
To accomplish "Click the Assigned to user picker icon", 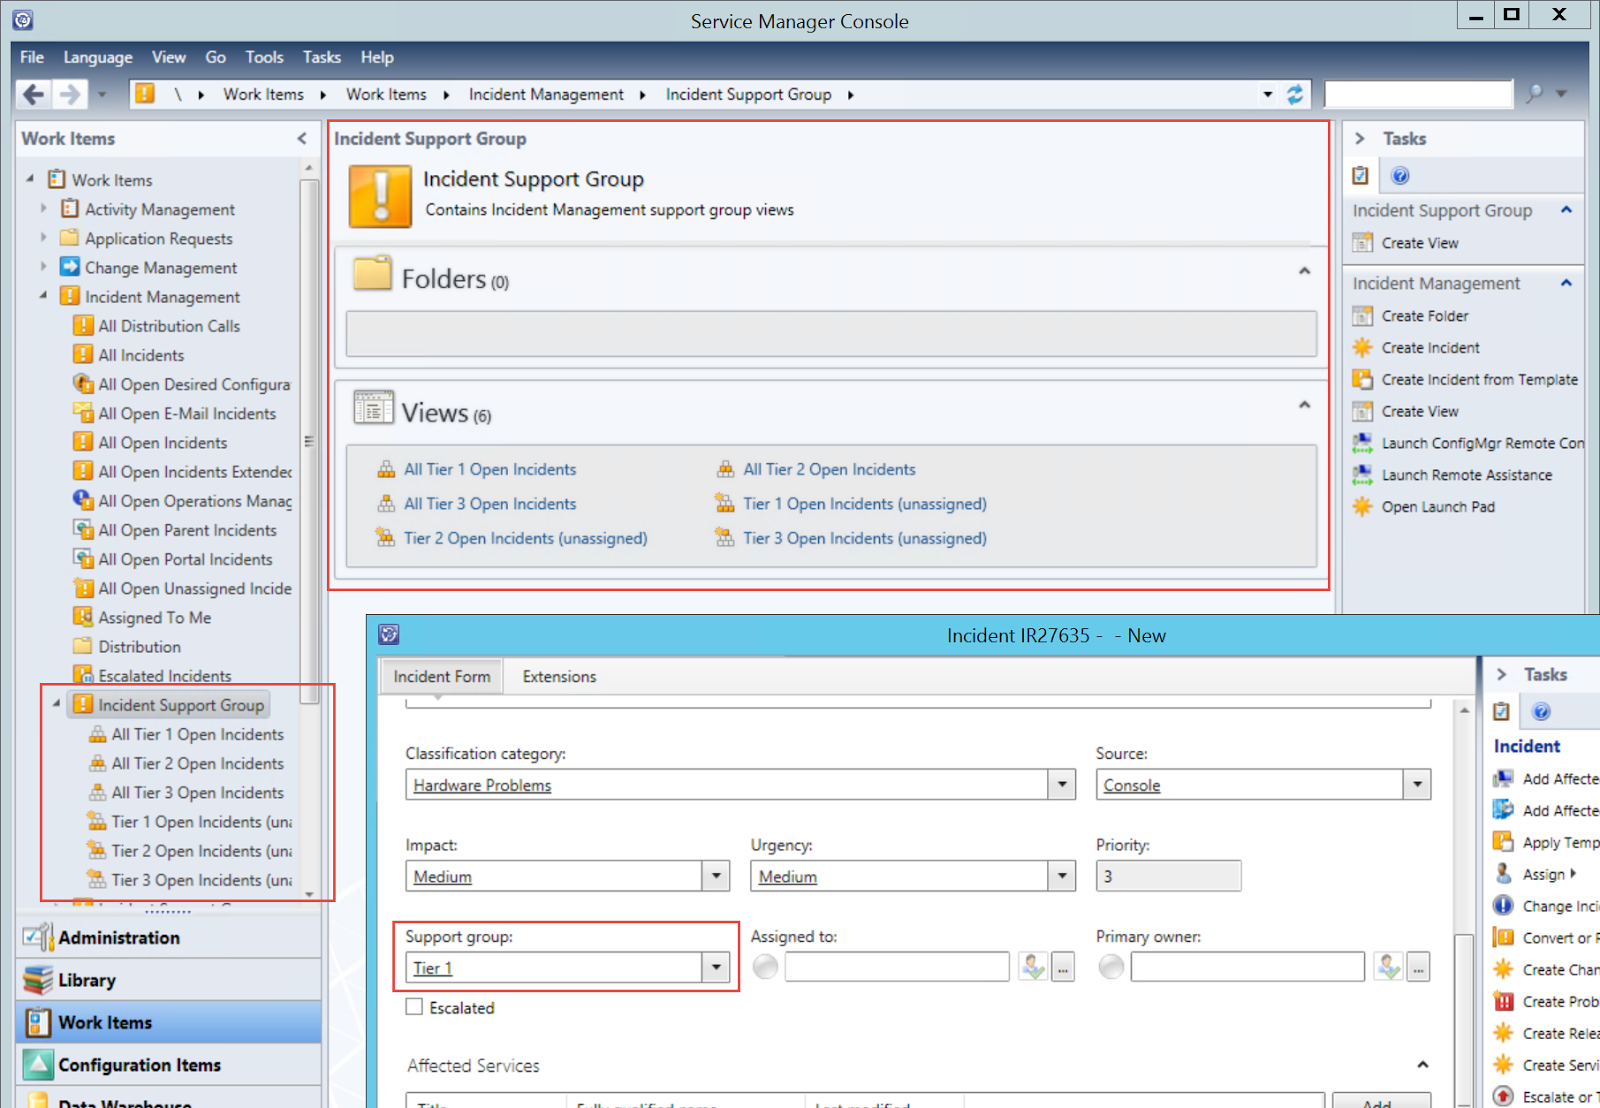I will pos(1033,967).
